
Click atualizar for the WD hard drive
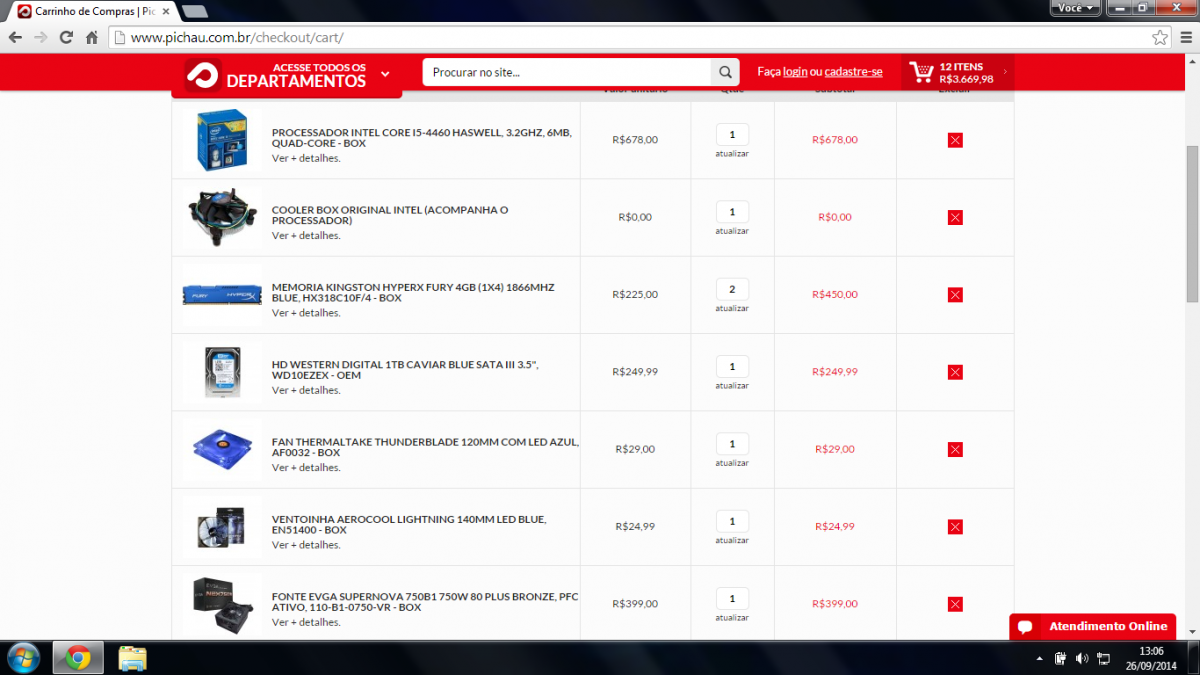732,385
